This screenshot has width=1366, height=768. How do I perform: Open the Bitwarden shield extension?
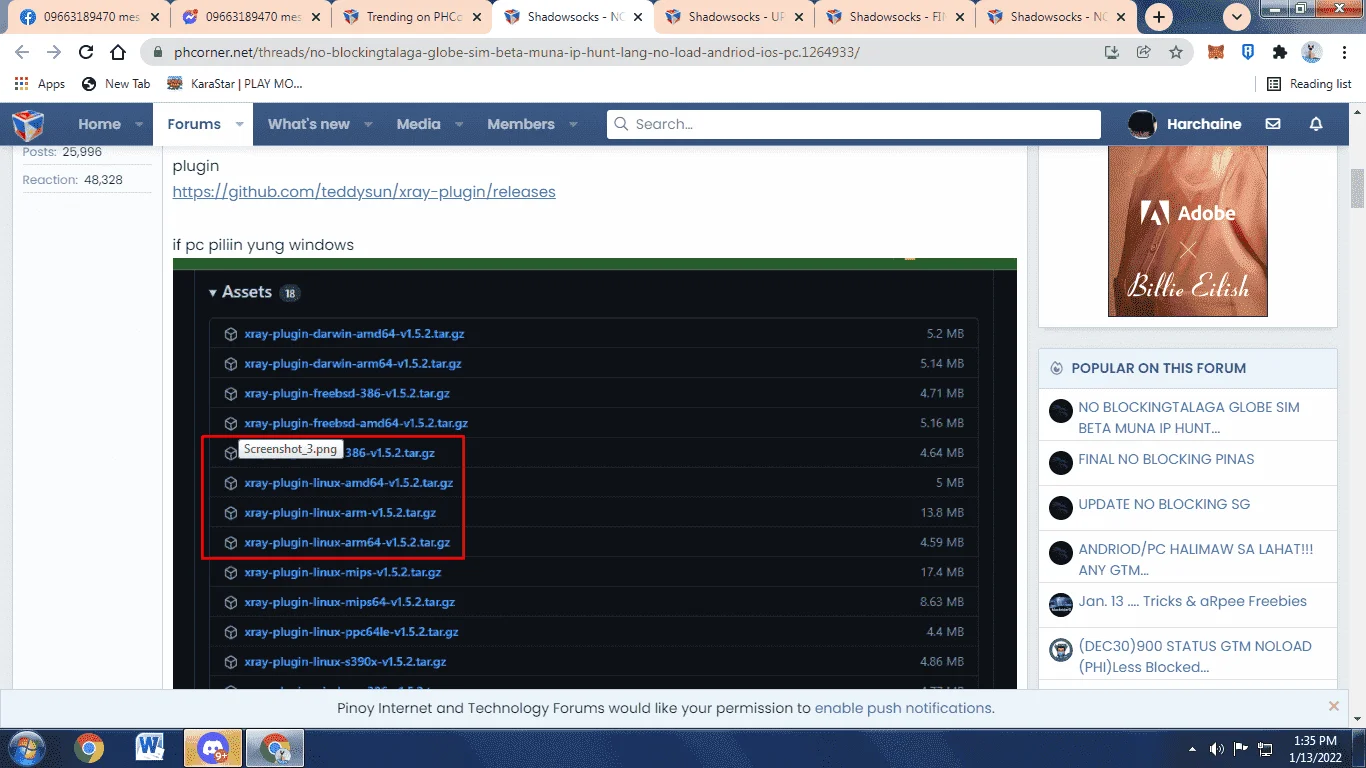click(1248, 52)
